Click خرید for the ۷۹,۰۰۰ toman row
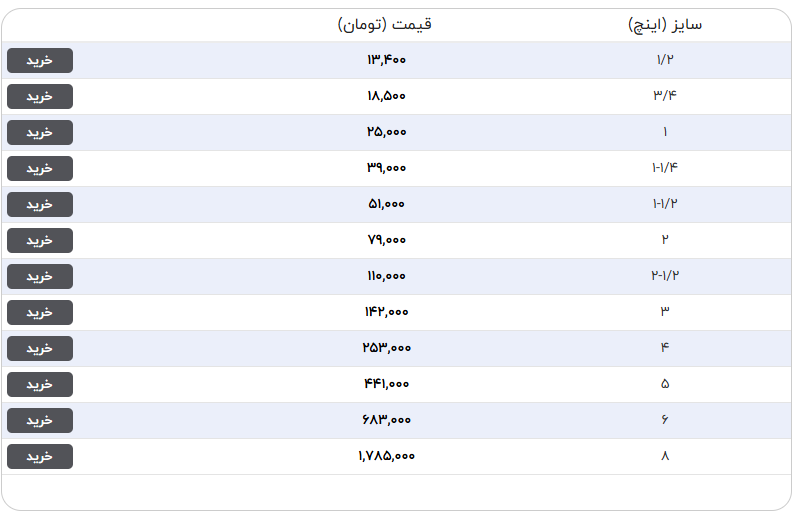This screenshot has width=800, height=511. [40, 240]
